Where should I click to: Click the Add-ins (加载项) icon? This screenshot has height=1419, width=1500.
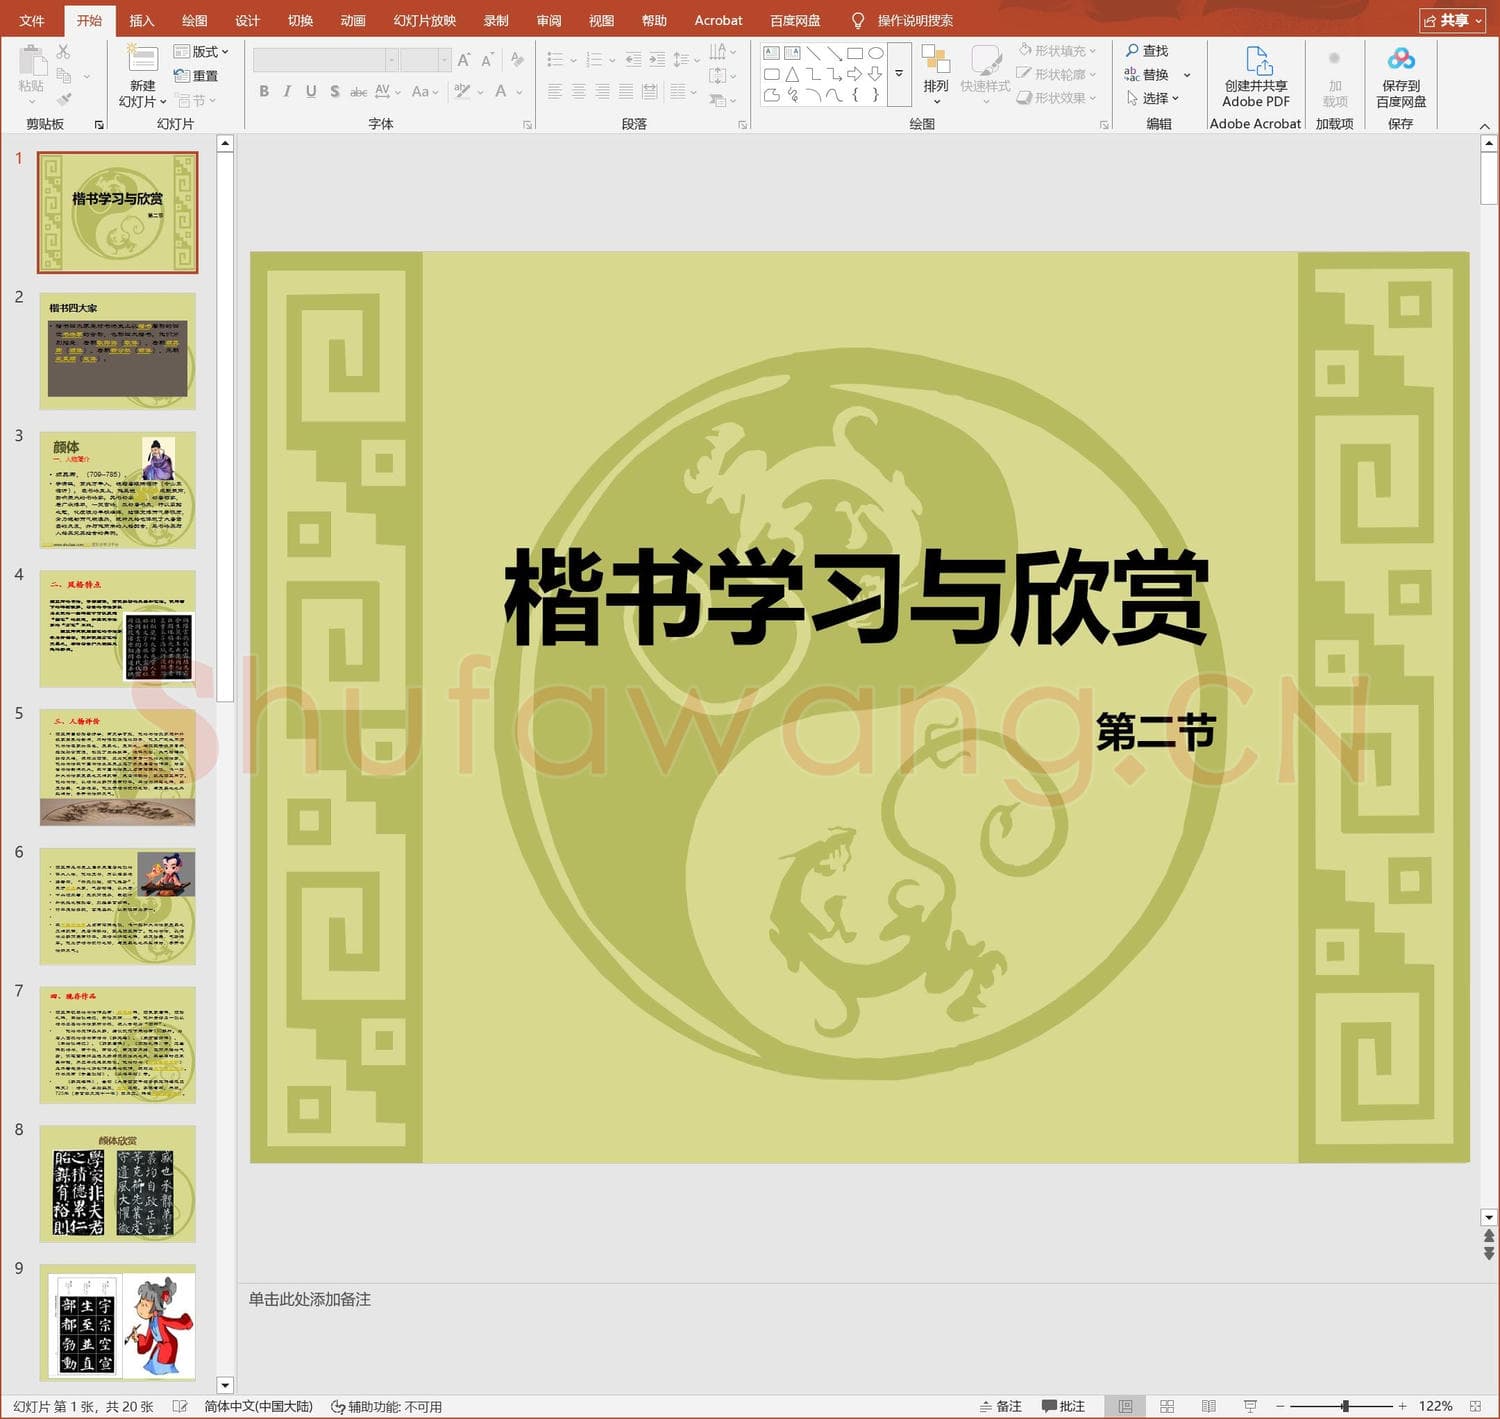pos(1334,59)
